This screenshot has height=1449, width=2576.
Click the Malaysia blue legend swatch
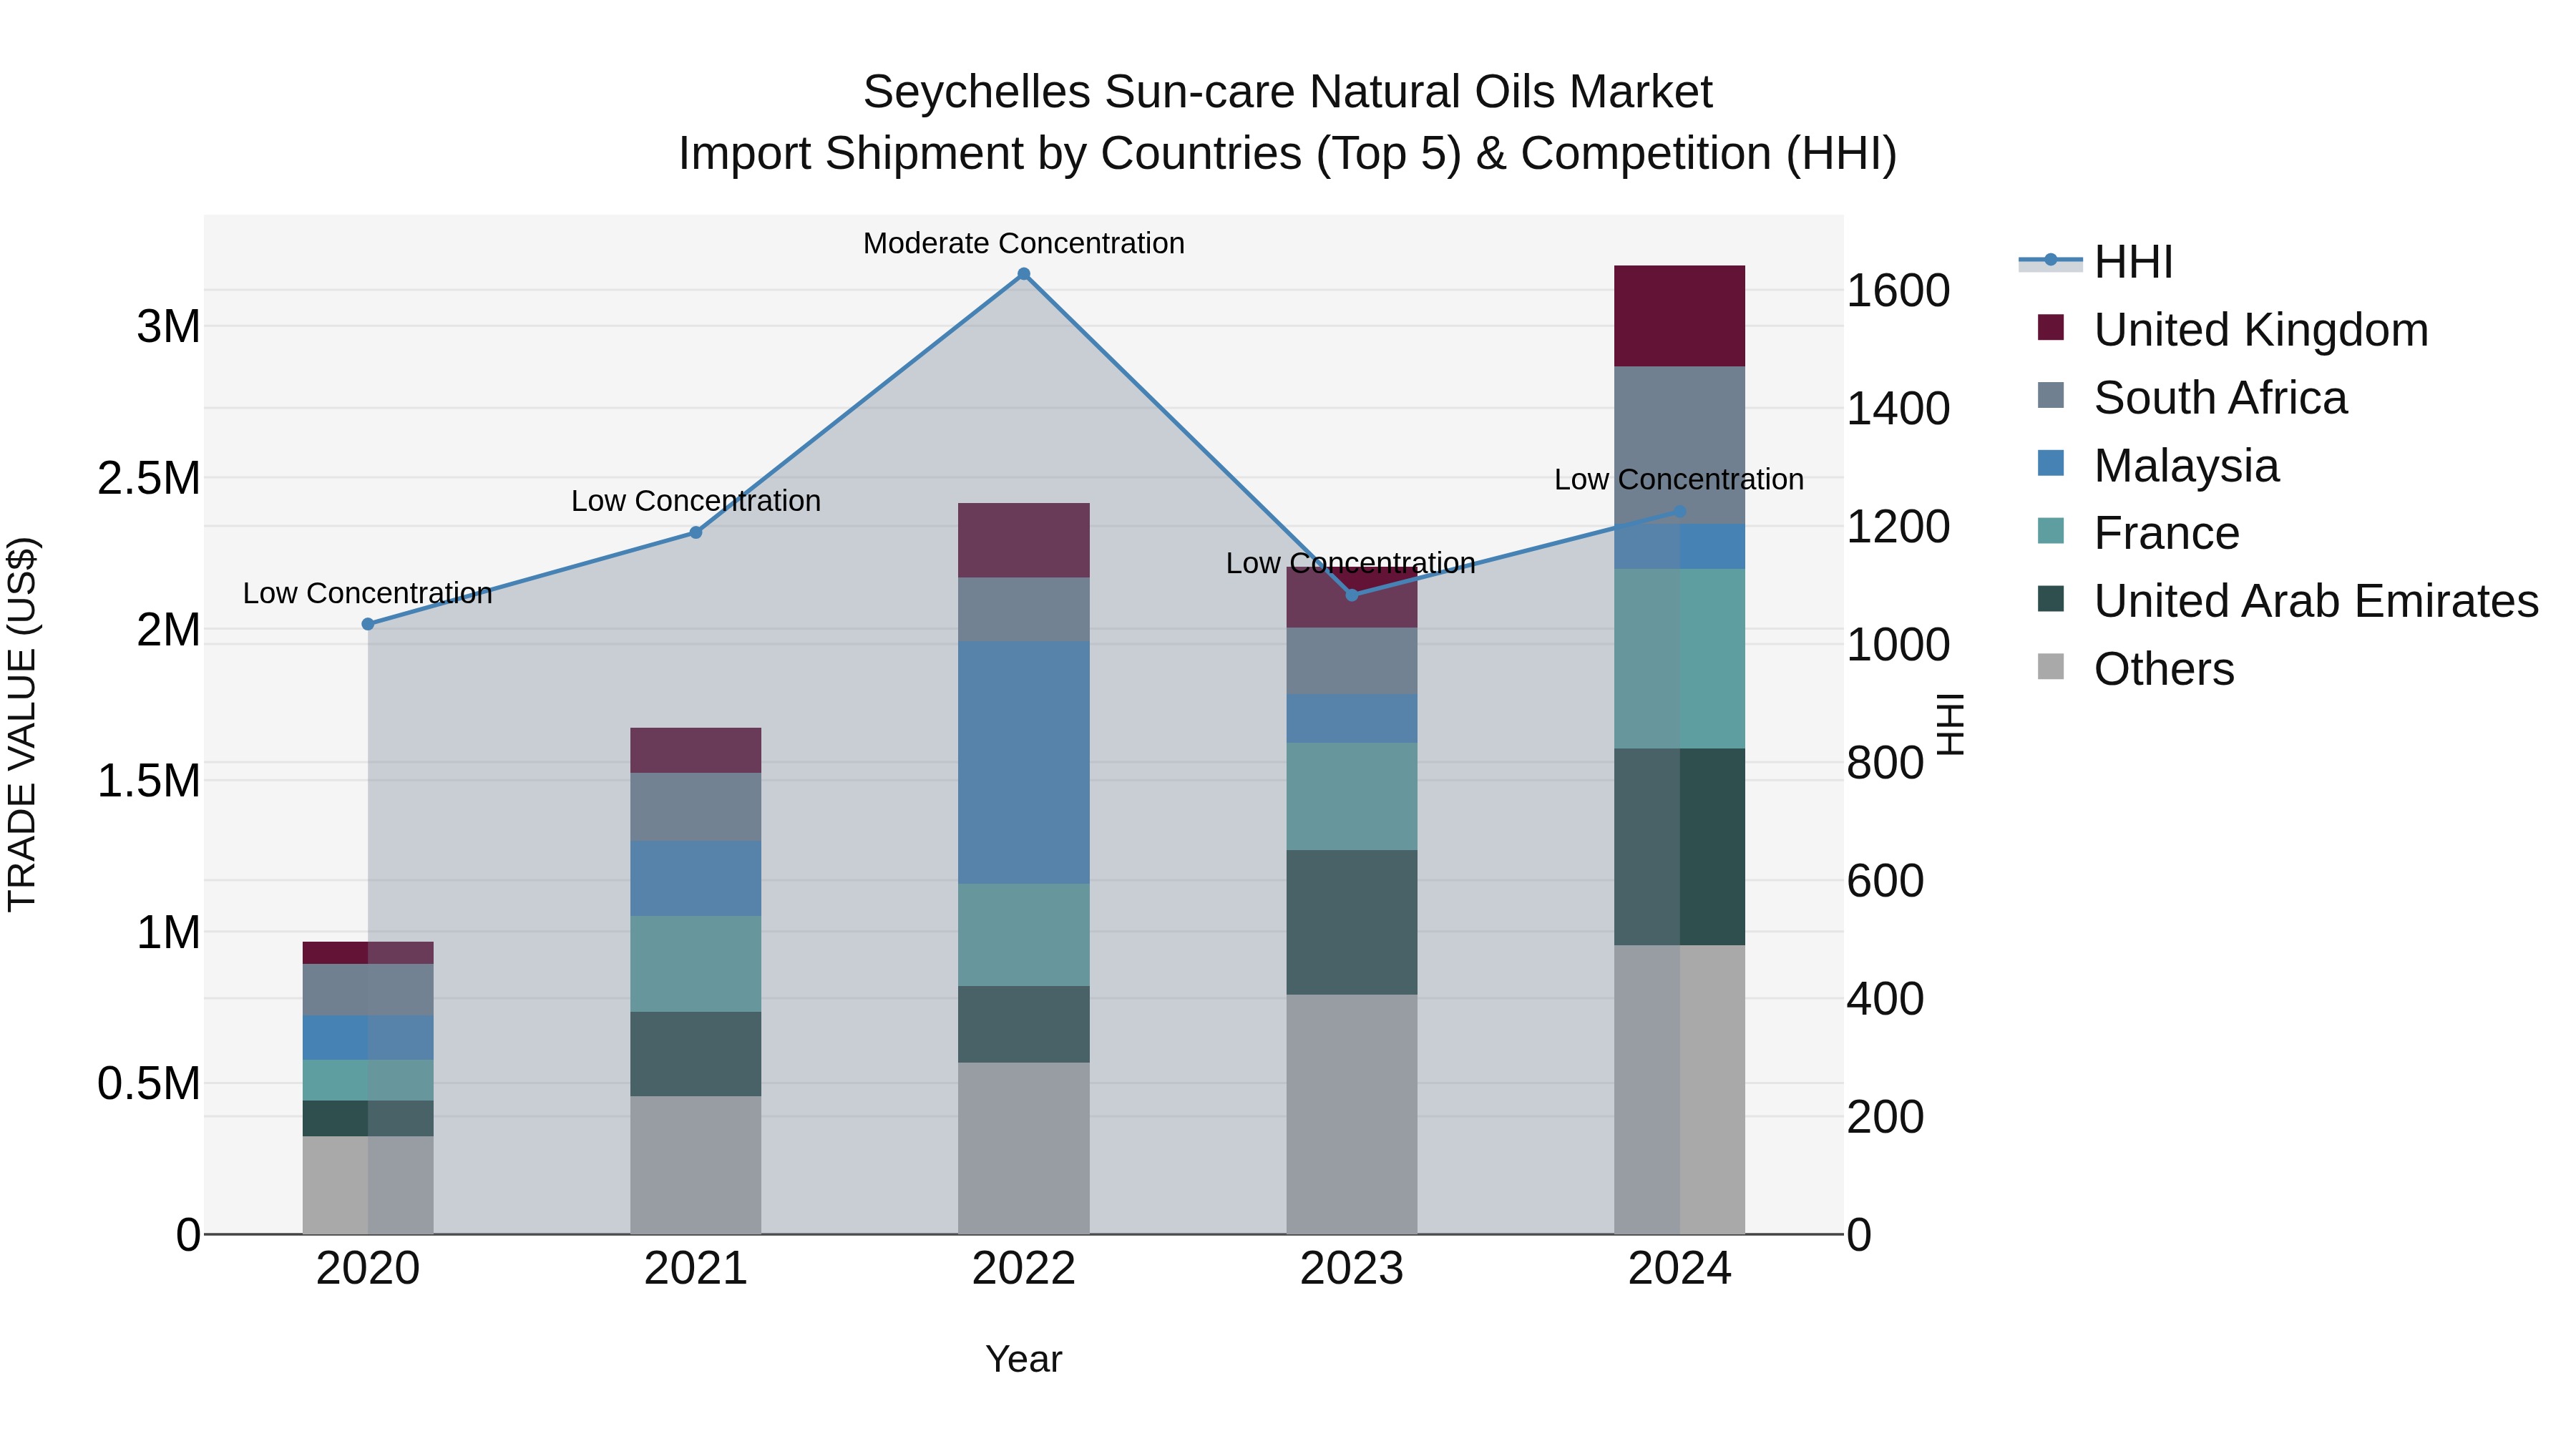(2050, 463)
